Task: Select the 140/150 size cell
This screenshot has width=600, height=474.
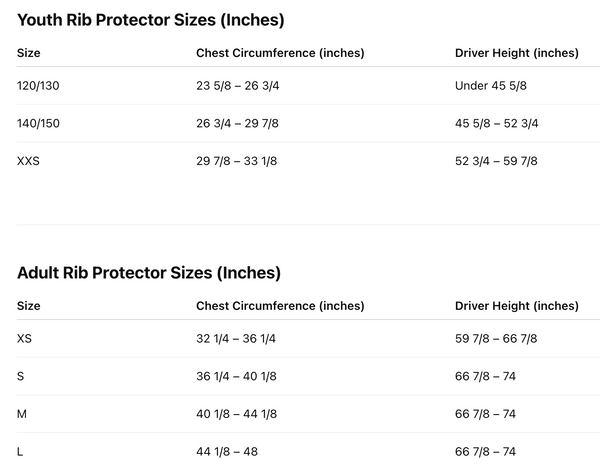Action: [38, 123]
